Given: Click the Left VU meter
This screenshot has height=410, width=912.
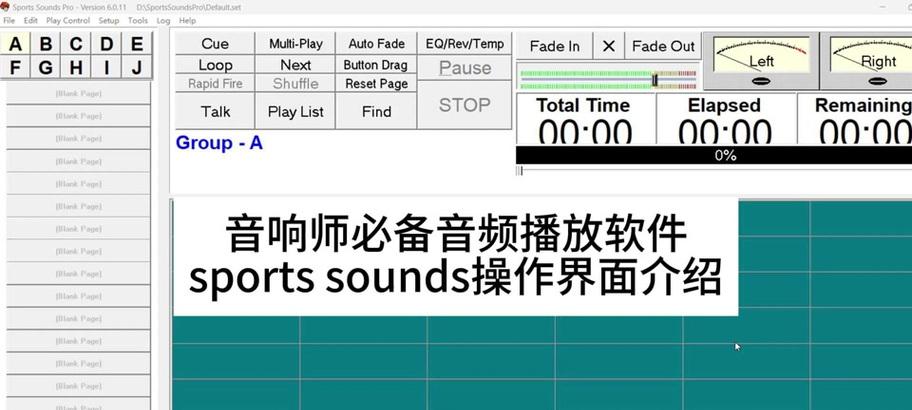Looking at the screenshot, I should click(761, 61).
